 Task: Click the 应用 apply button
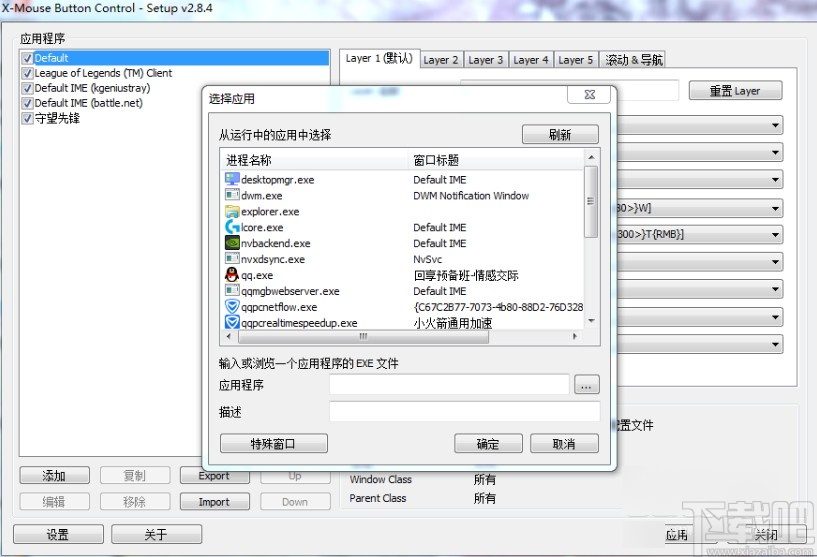[x=676, y=535]
